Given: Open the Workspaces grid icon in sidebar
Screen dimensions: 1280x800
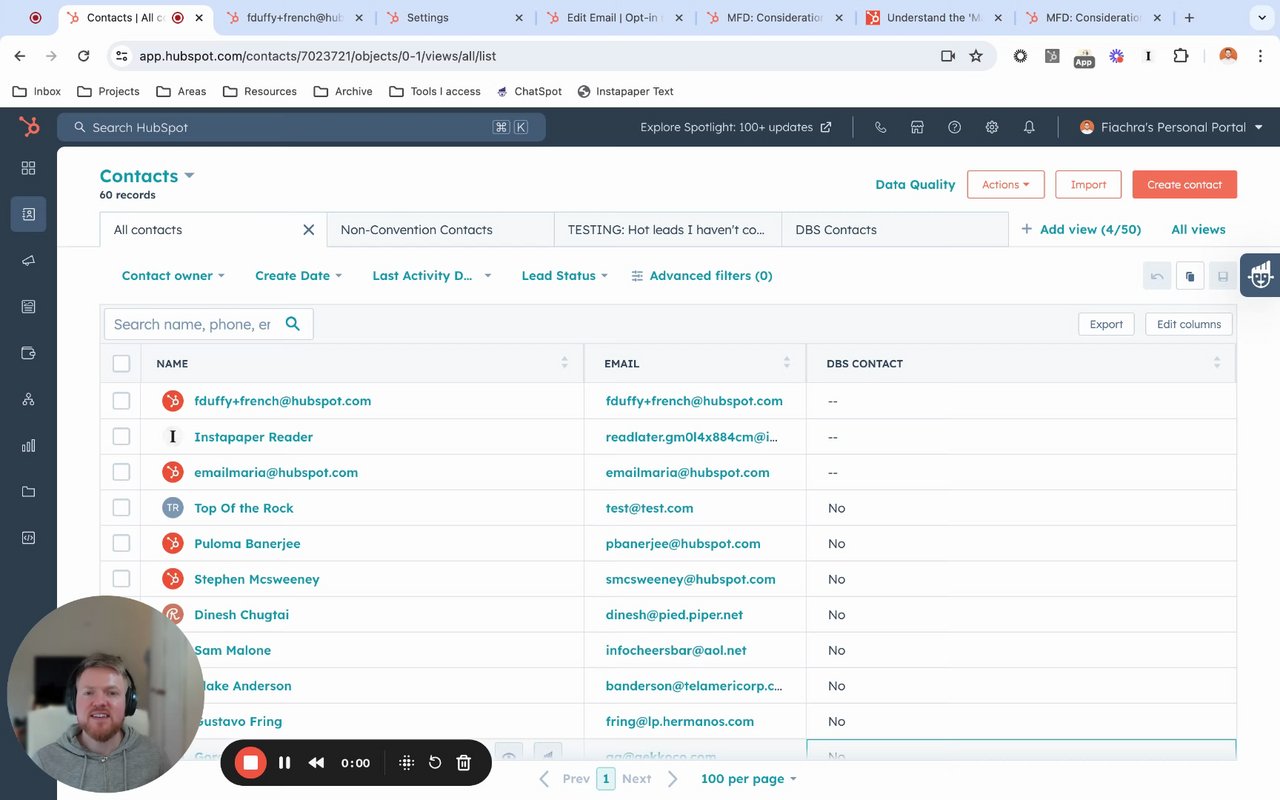Looking at the screenshot, I should click(x=28, y=168).
